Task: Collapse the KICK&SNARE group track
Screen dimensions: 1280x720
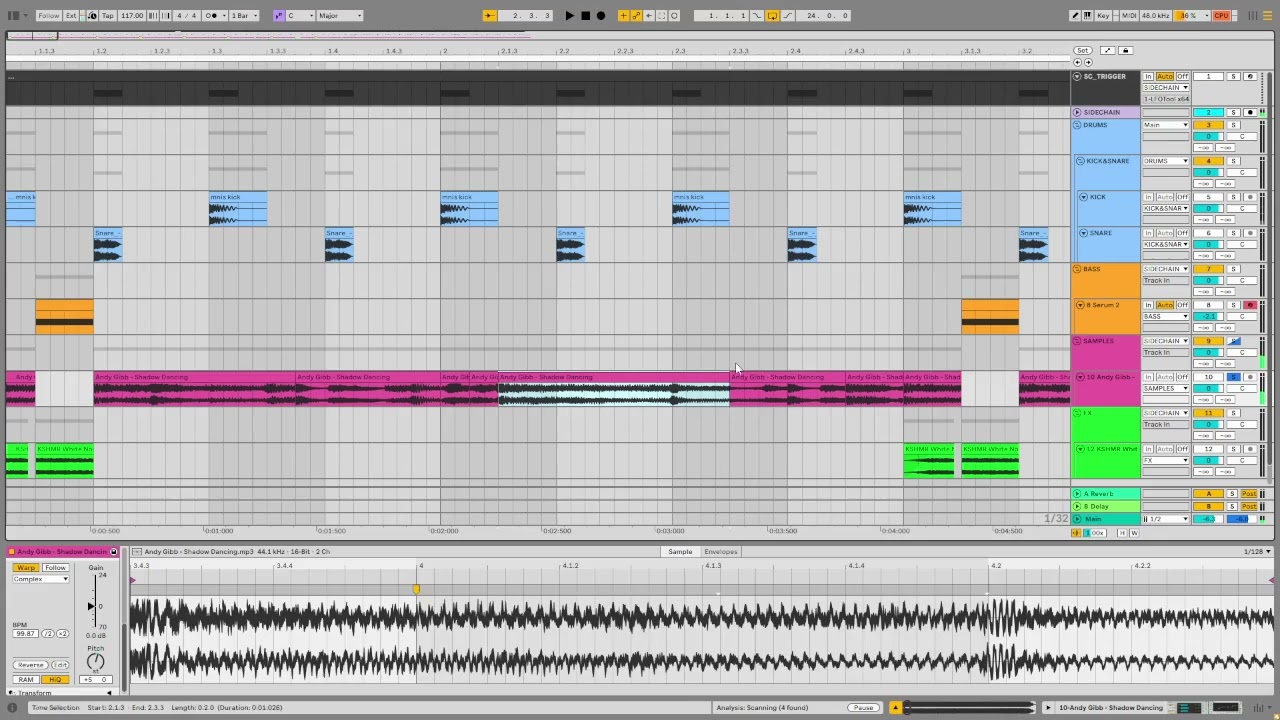Action: (x=1080, y=161)
